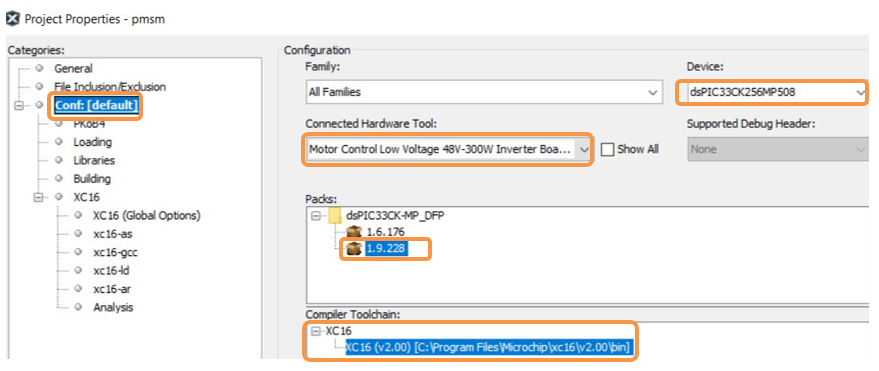Click the package icon beside 1.9.228
The width and height of the screenshot is (879, 371).
point(353,249)
